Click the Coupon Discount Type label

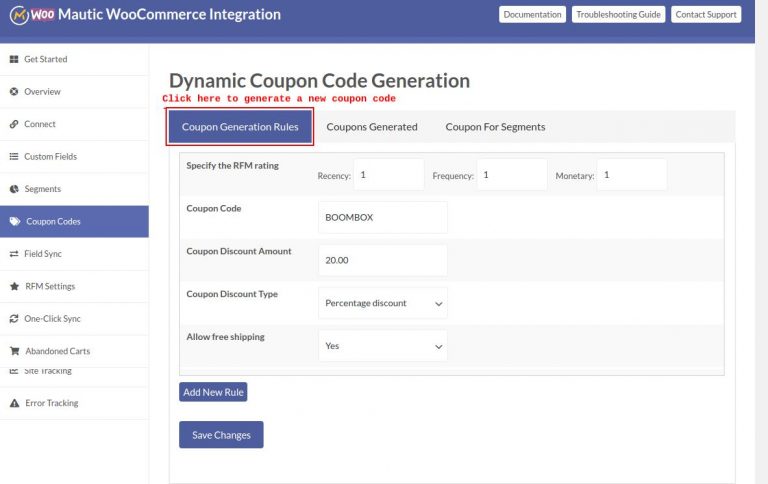pyautogui.click(x=232, y=294)
